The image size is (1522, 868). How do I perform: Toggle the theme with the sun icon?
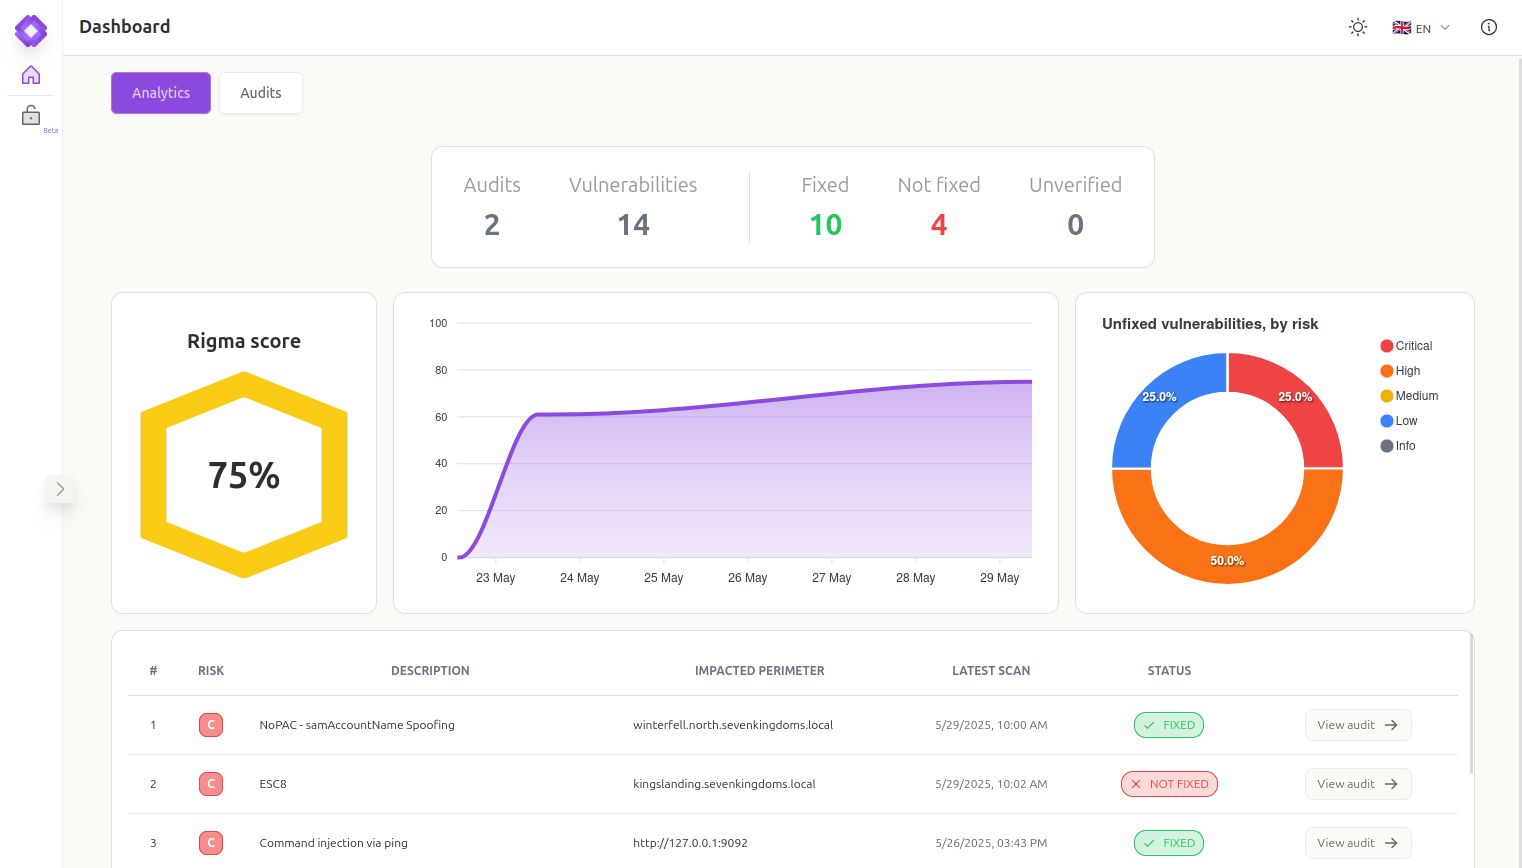click(x=1358, y=28)
